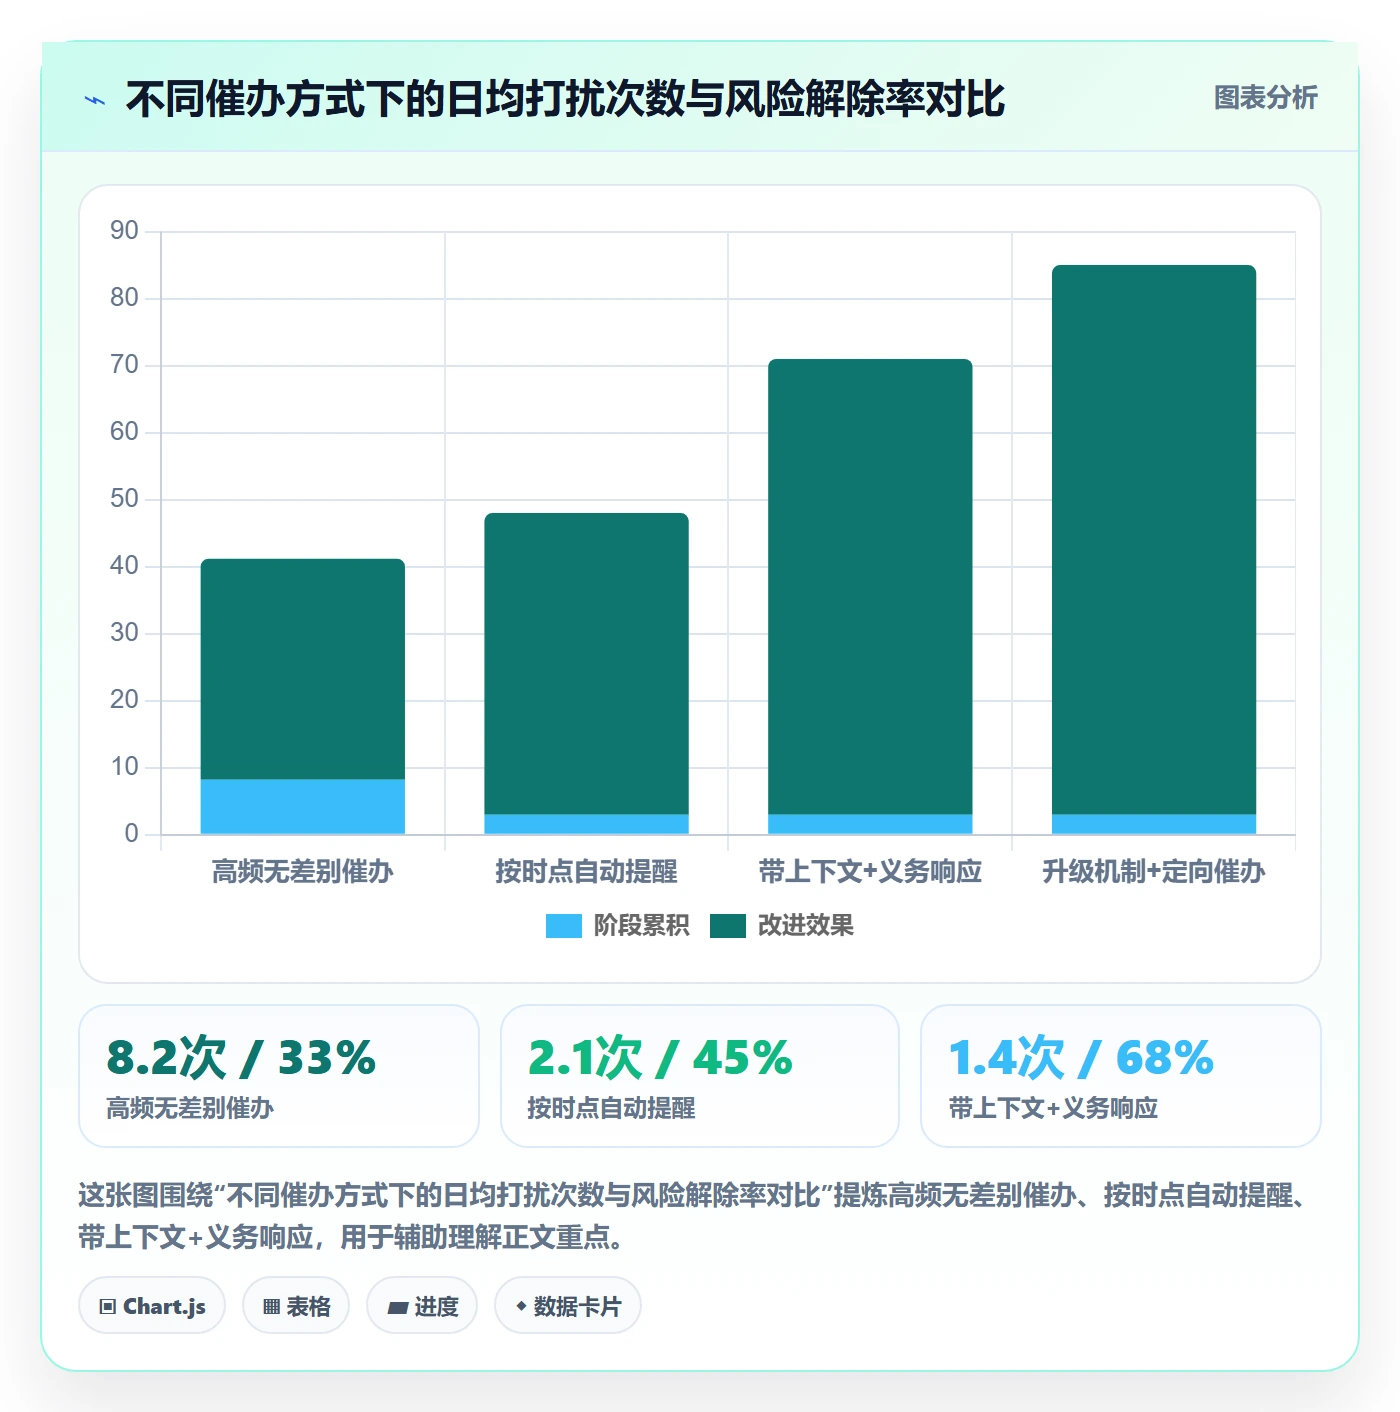Click the 表格 tag chip

[296, 1305]
